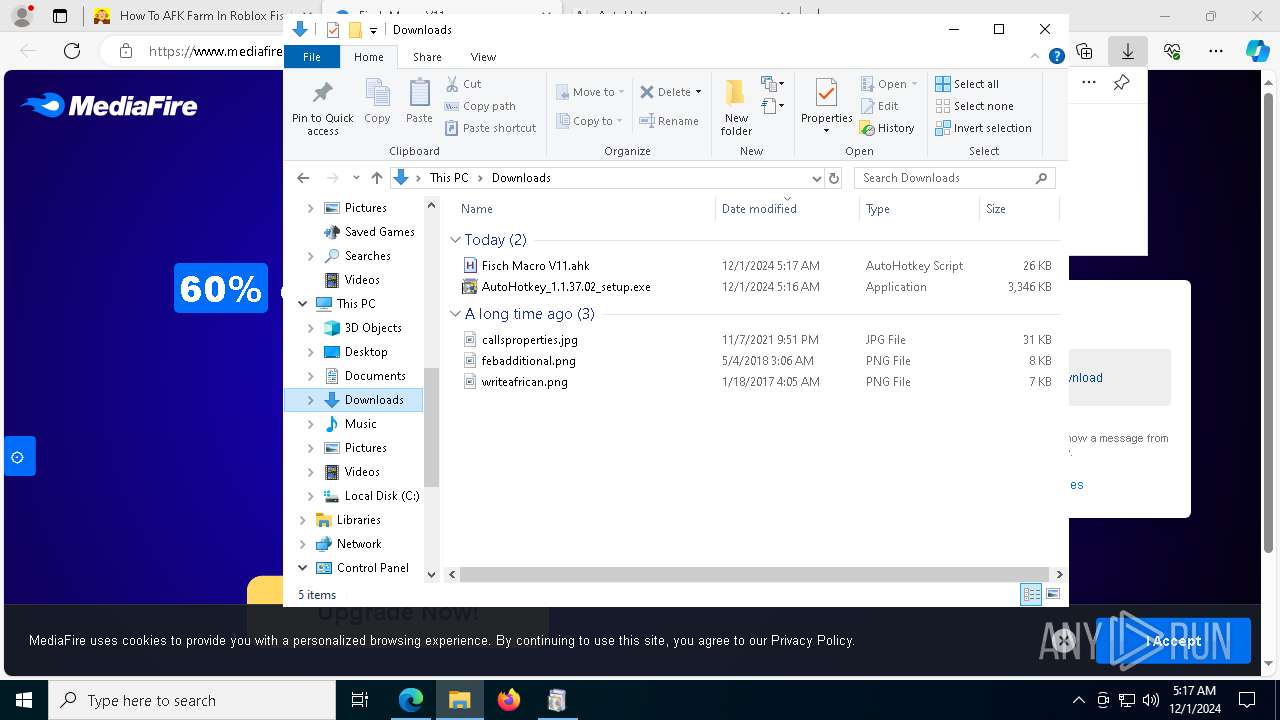Sort by Date modified column
Image resolution: width=1280 pixels, height=720 pixels.
[x=787, y=209]
